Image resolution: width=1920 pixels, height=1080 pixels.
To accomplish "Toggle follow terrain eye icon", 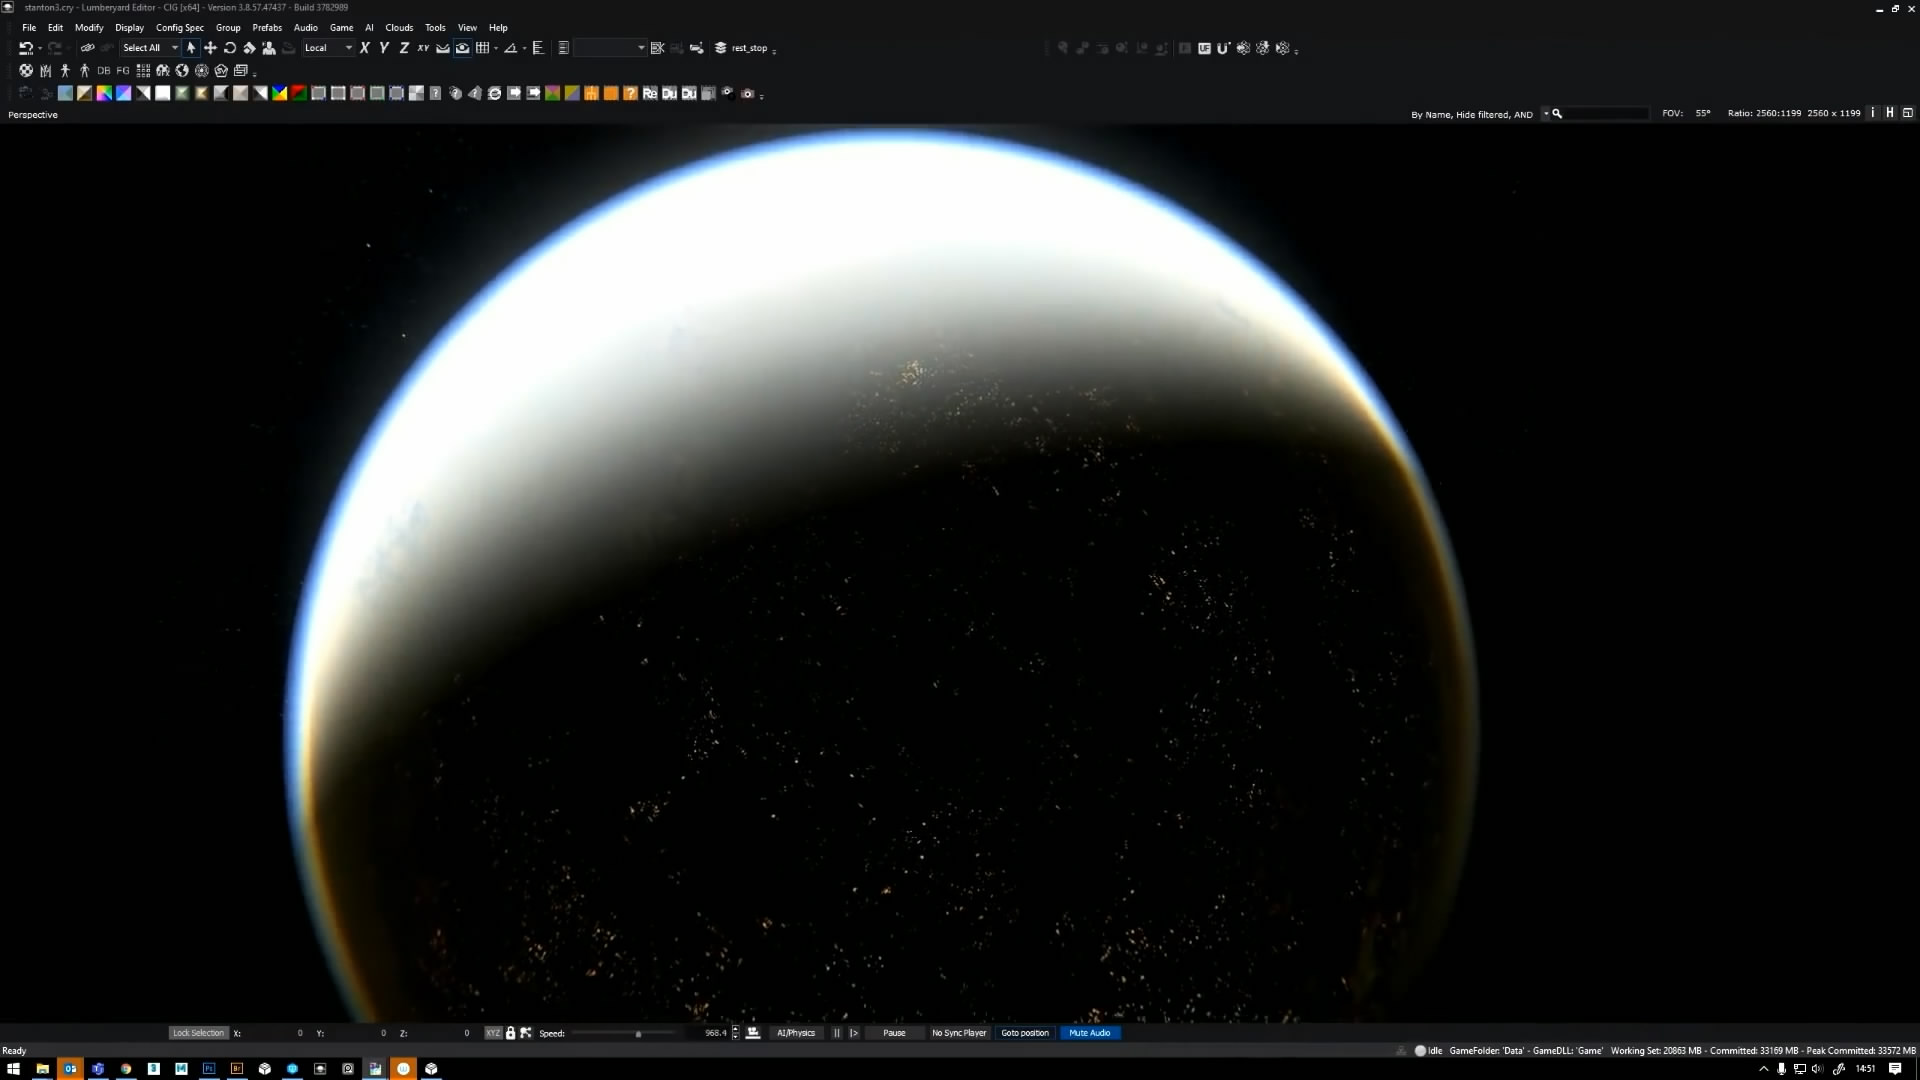I will [x=462, y=48].
